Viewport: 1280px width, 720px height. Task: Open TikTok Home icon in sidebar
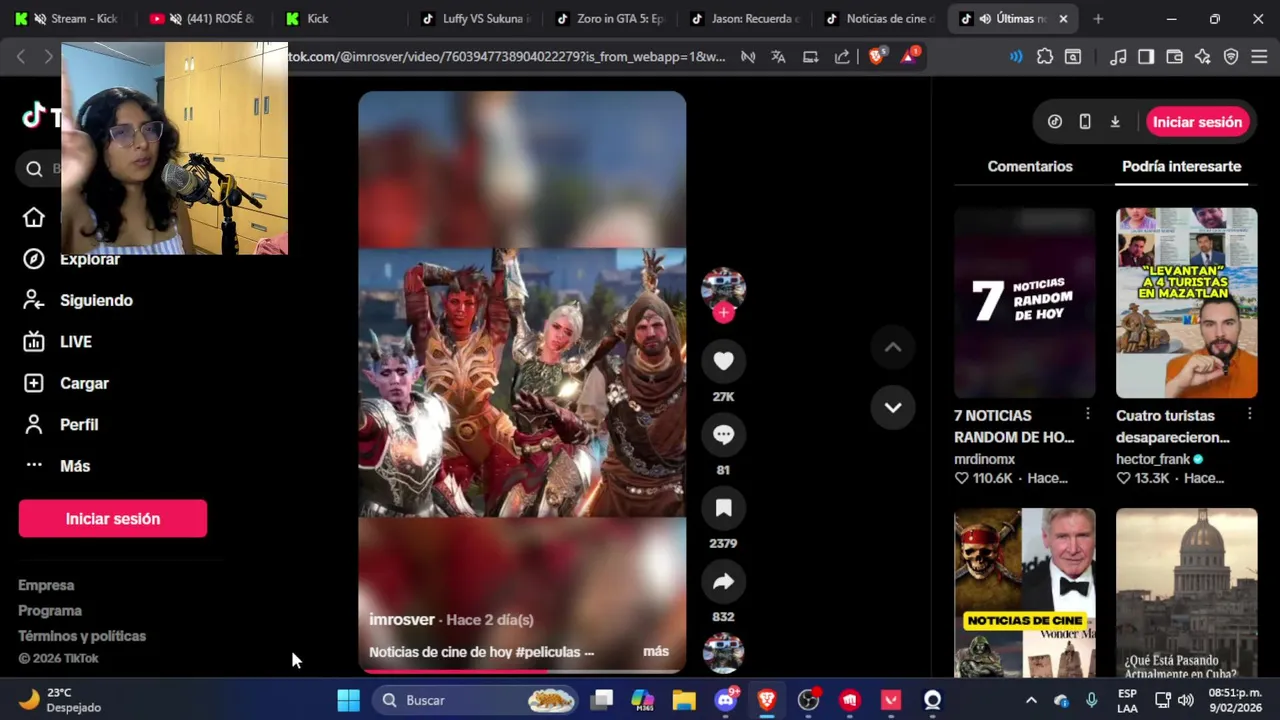(x=34, y=217)
